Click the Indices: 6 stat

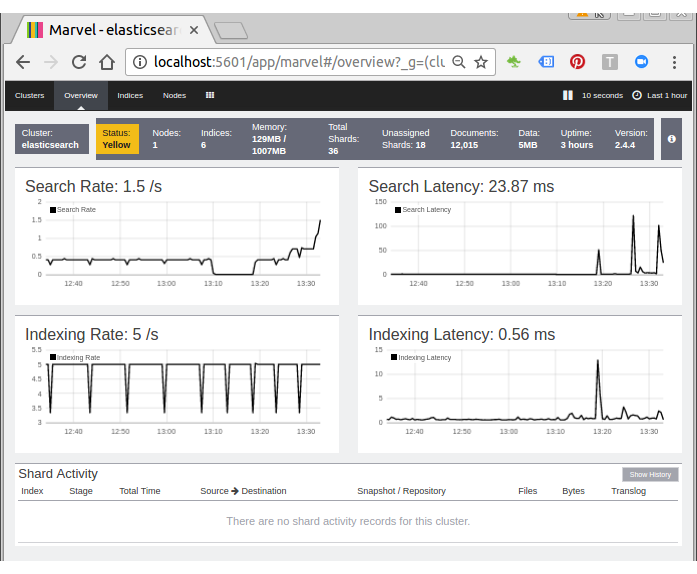click(x=216, y=139)
